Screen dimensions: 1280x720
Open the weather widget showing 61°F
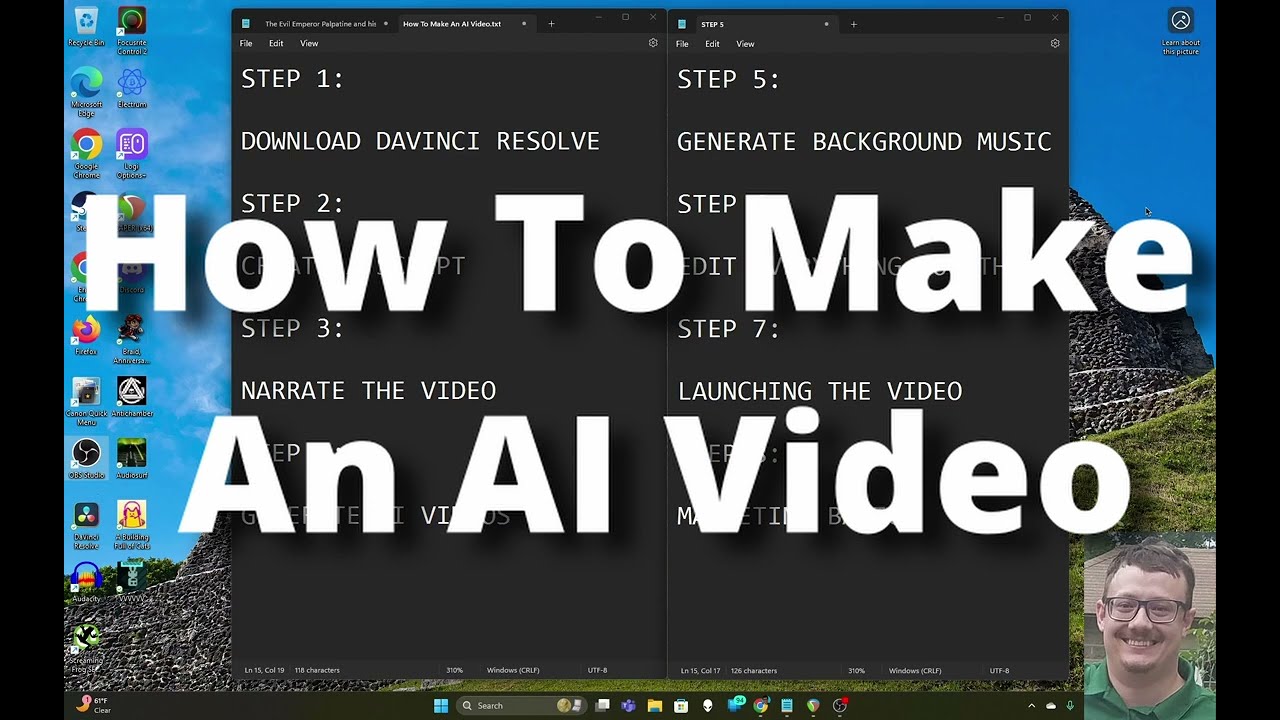point(93,705)
